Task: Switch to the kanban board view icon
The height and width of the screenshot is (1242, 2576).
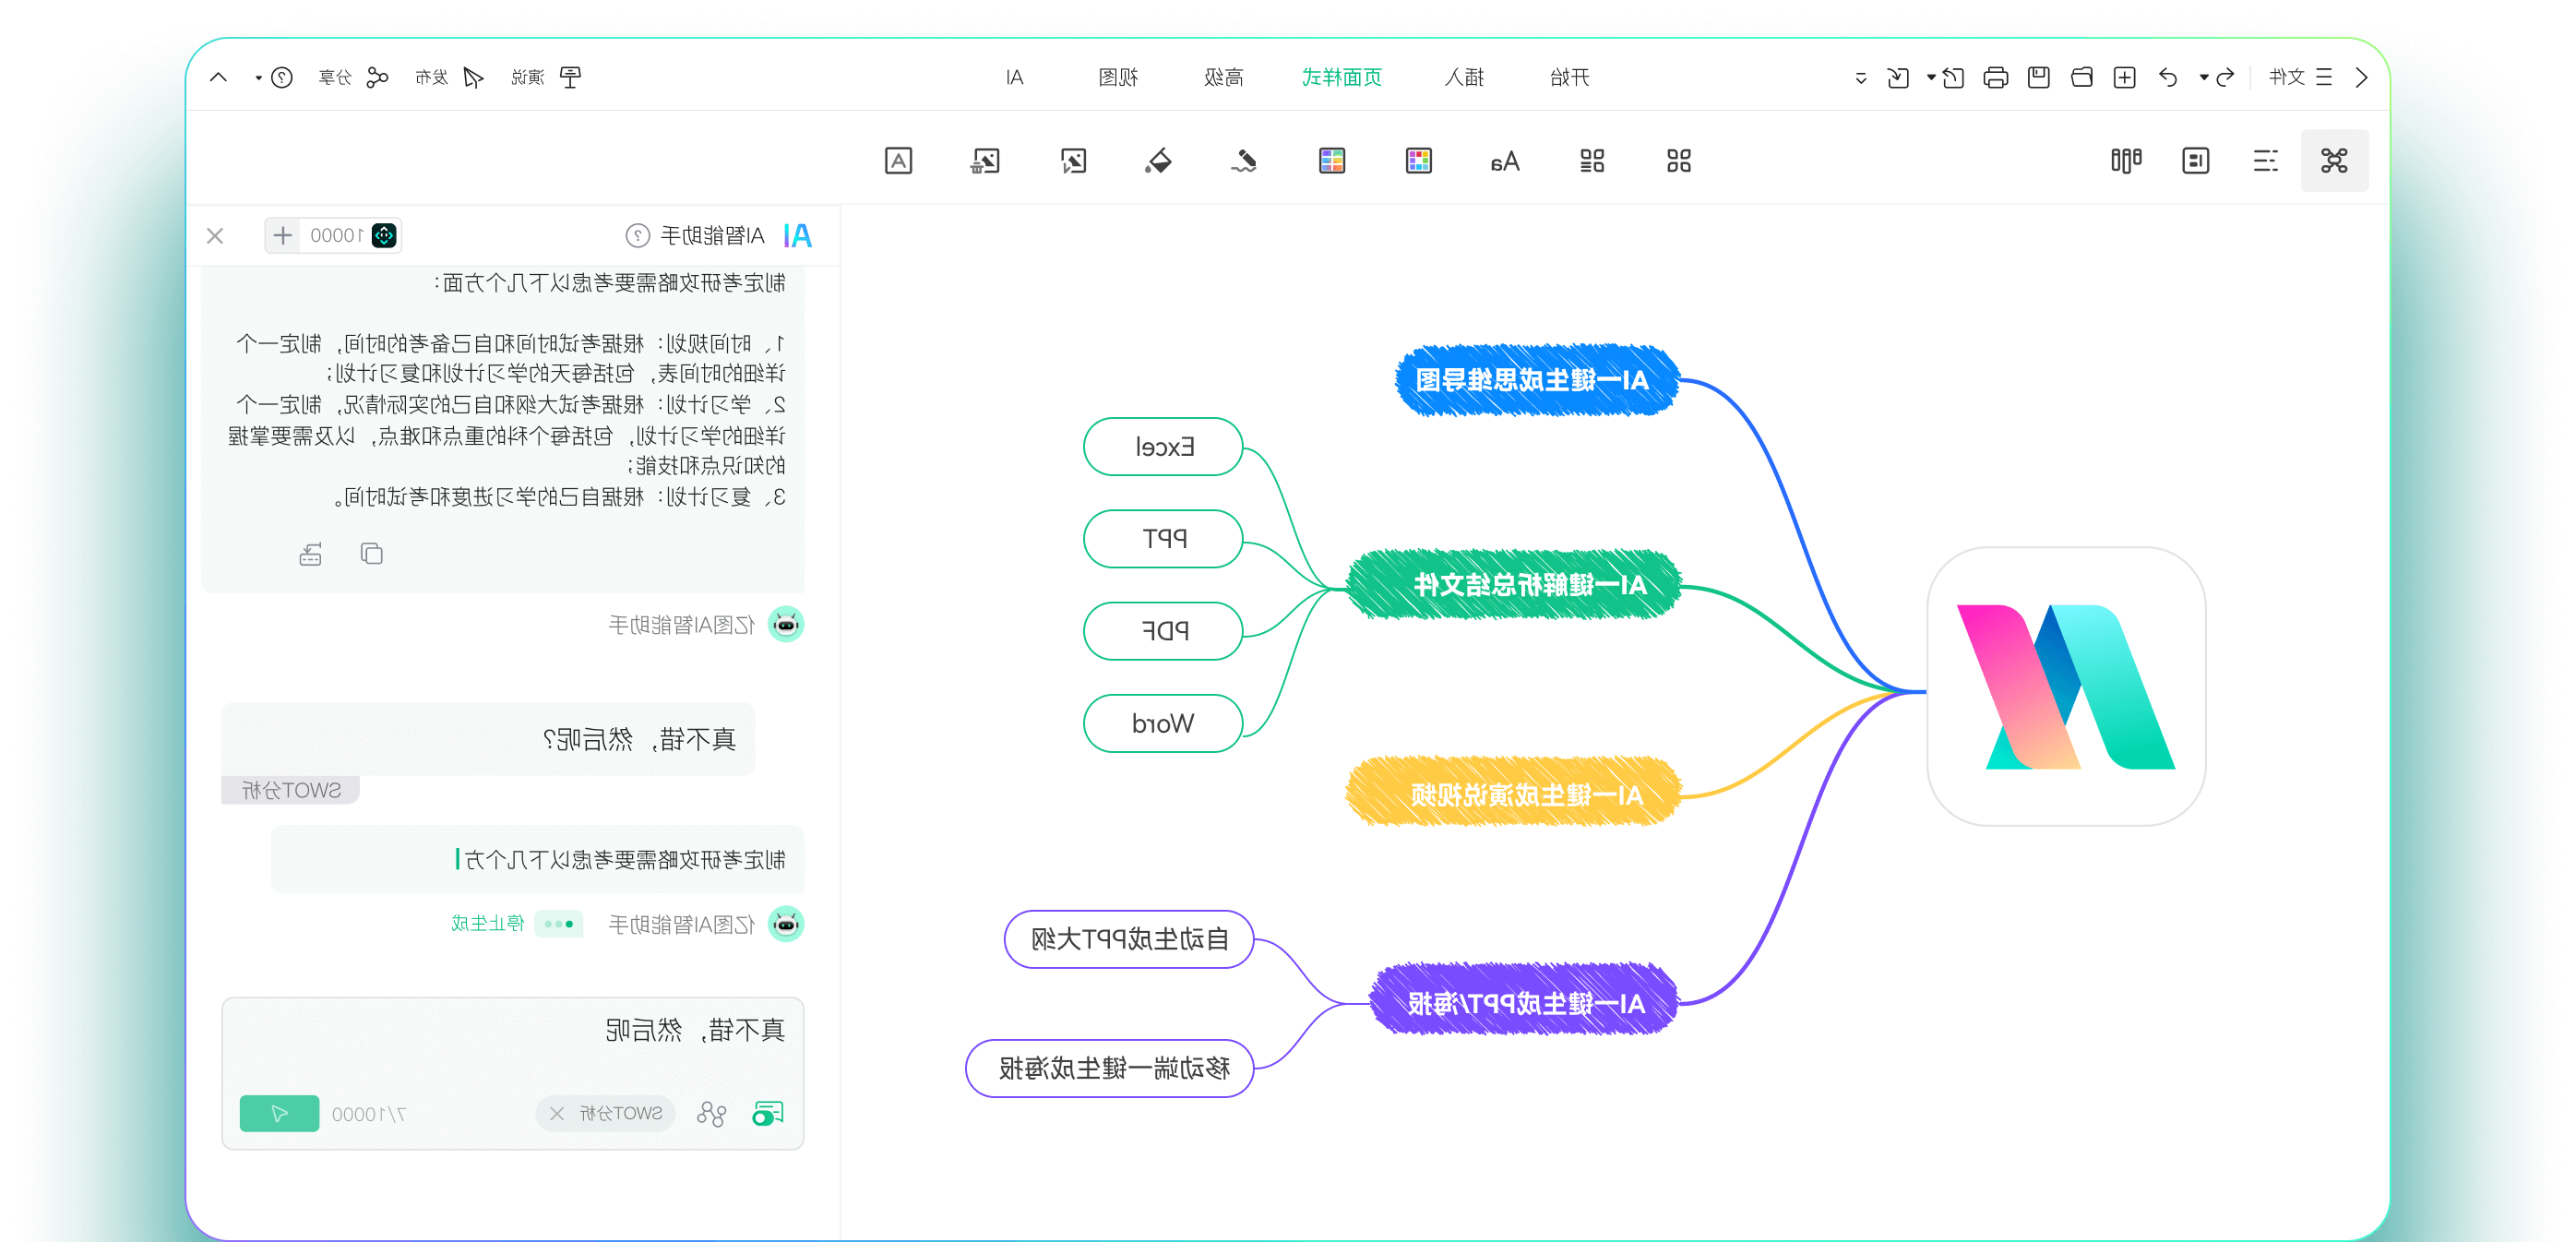Action: pyautogui.click(x=2126, y=160)
